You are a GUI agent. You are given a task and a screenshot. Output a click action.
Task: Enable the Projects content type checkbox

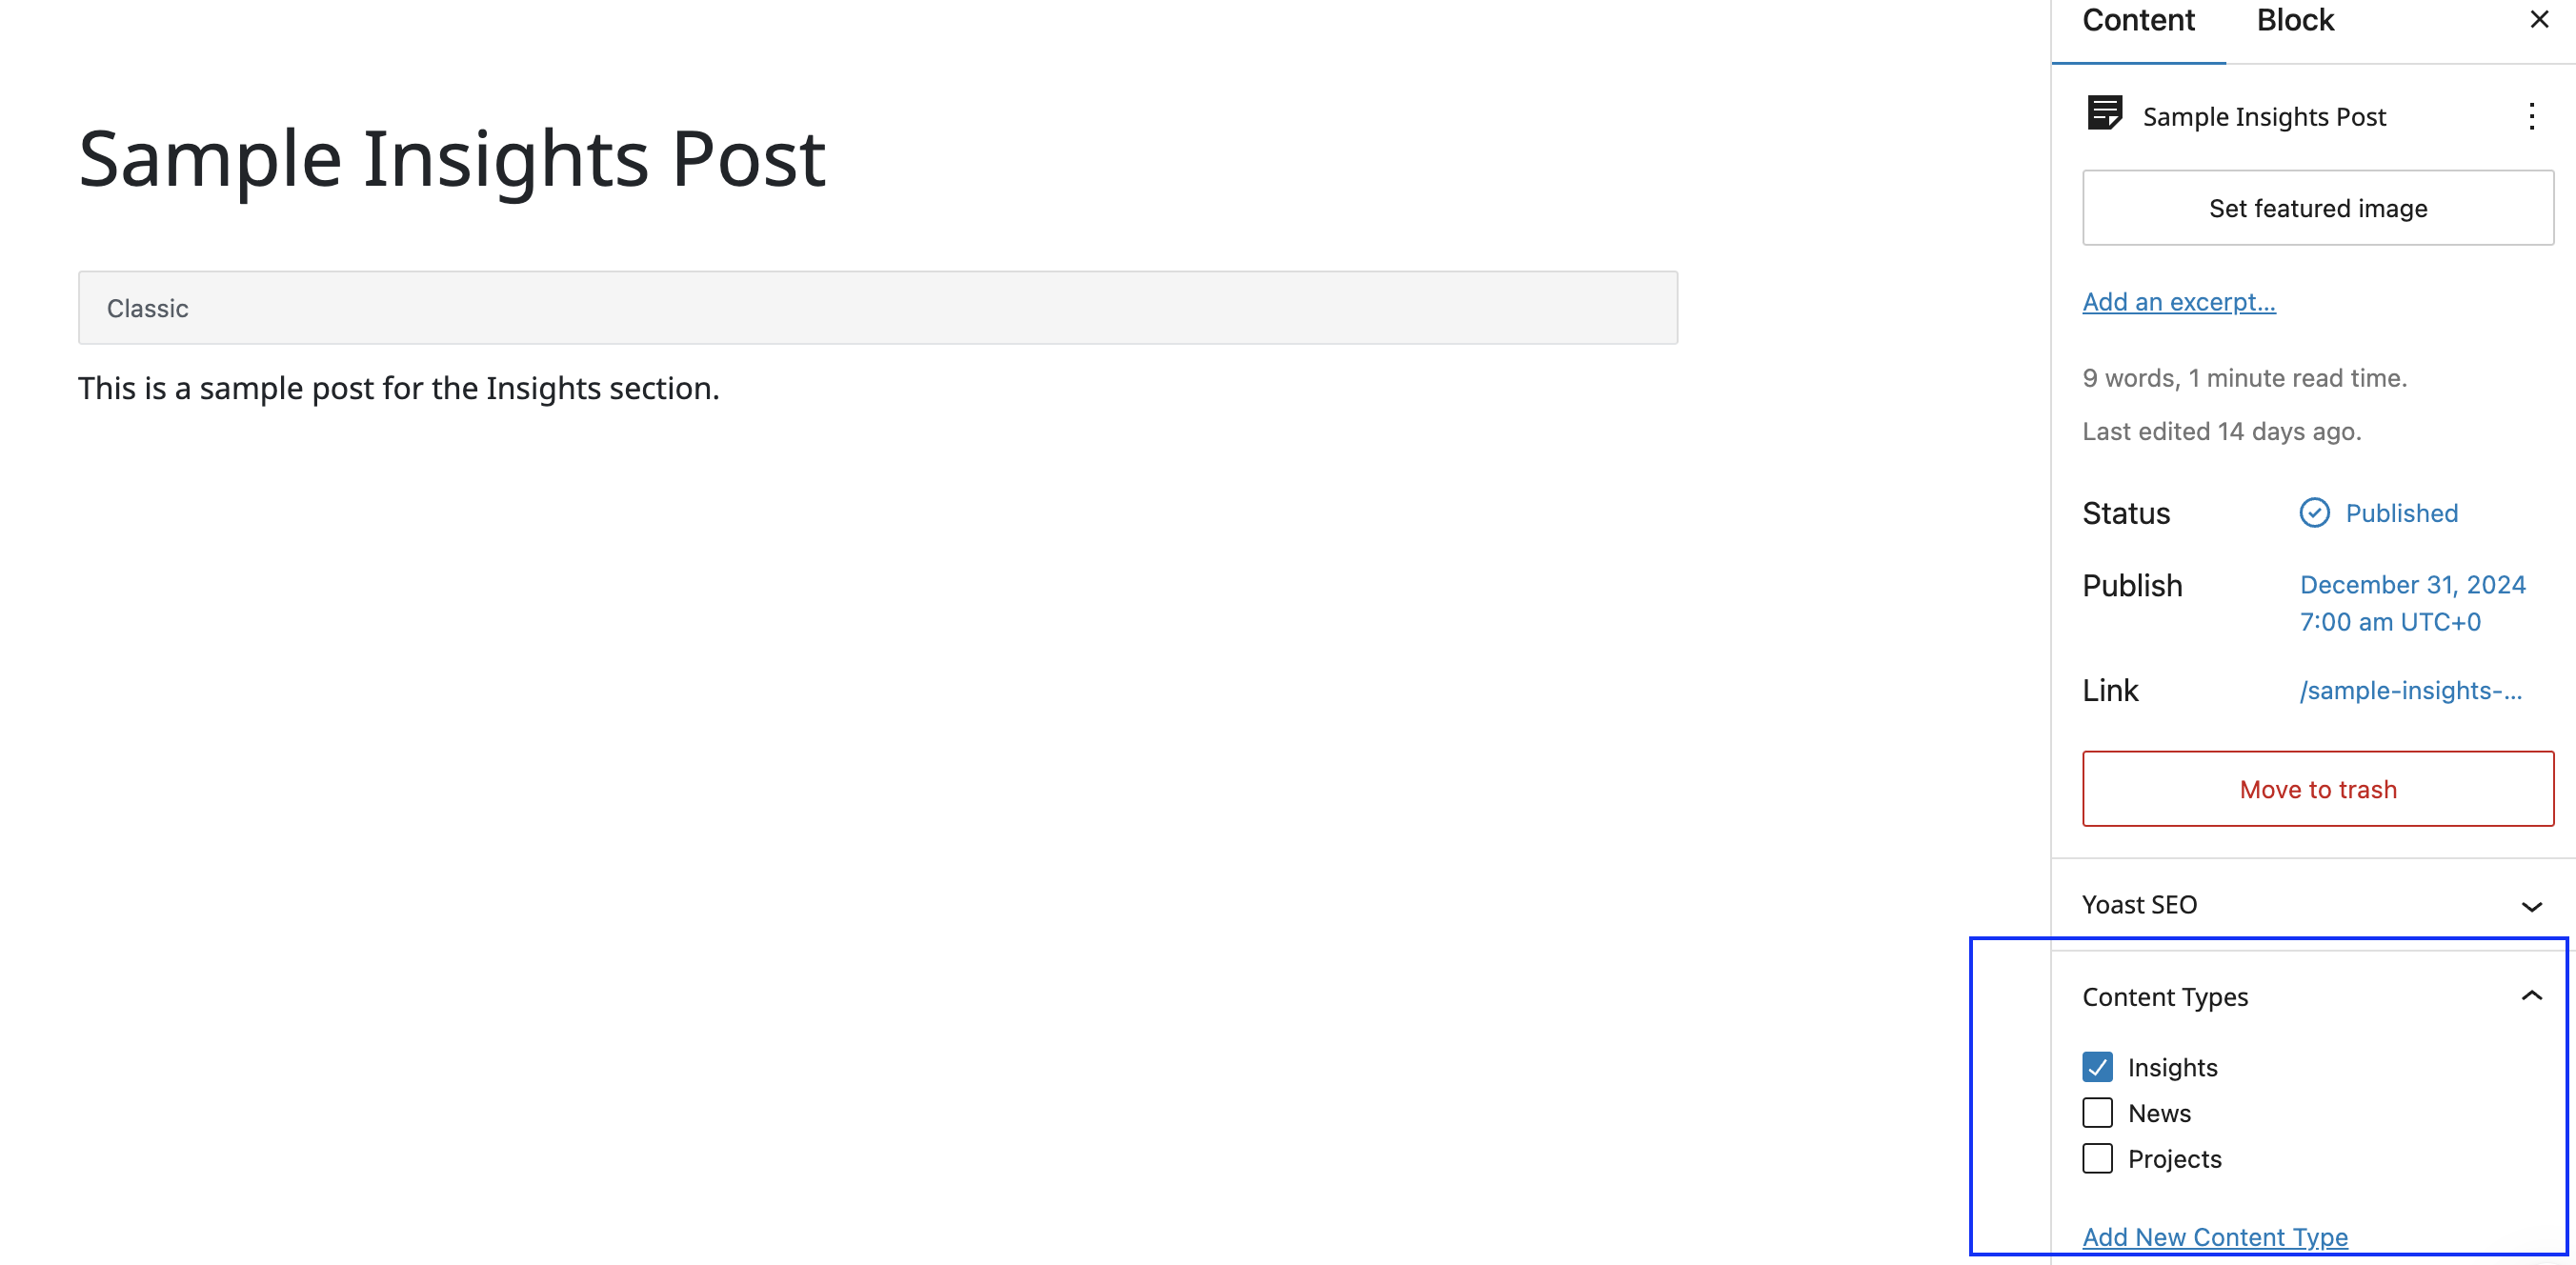click(x=2097, y=1159)
